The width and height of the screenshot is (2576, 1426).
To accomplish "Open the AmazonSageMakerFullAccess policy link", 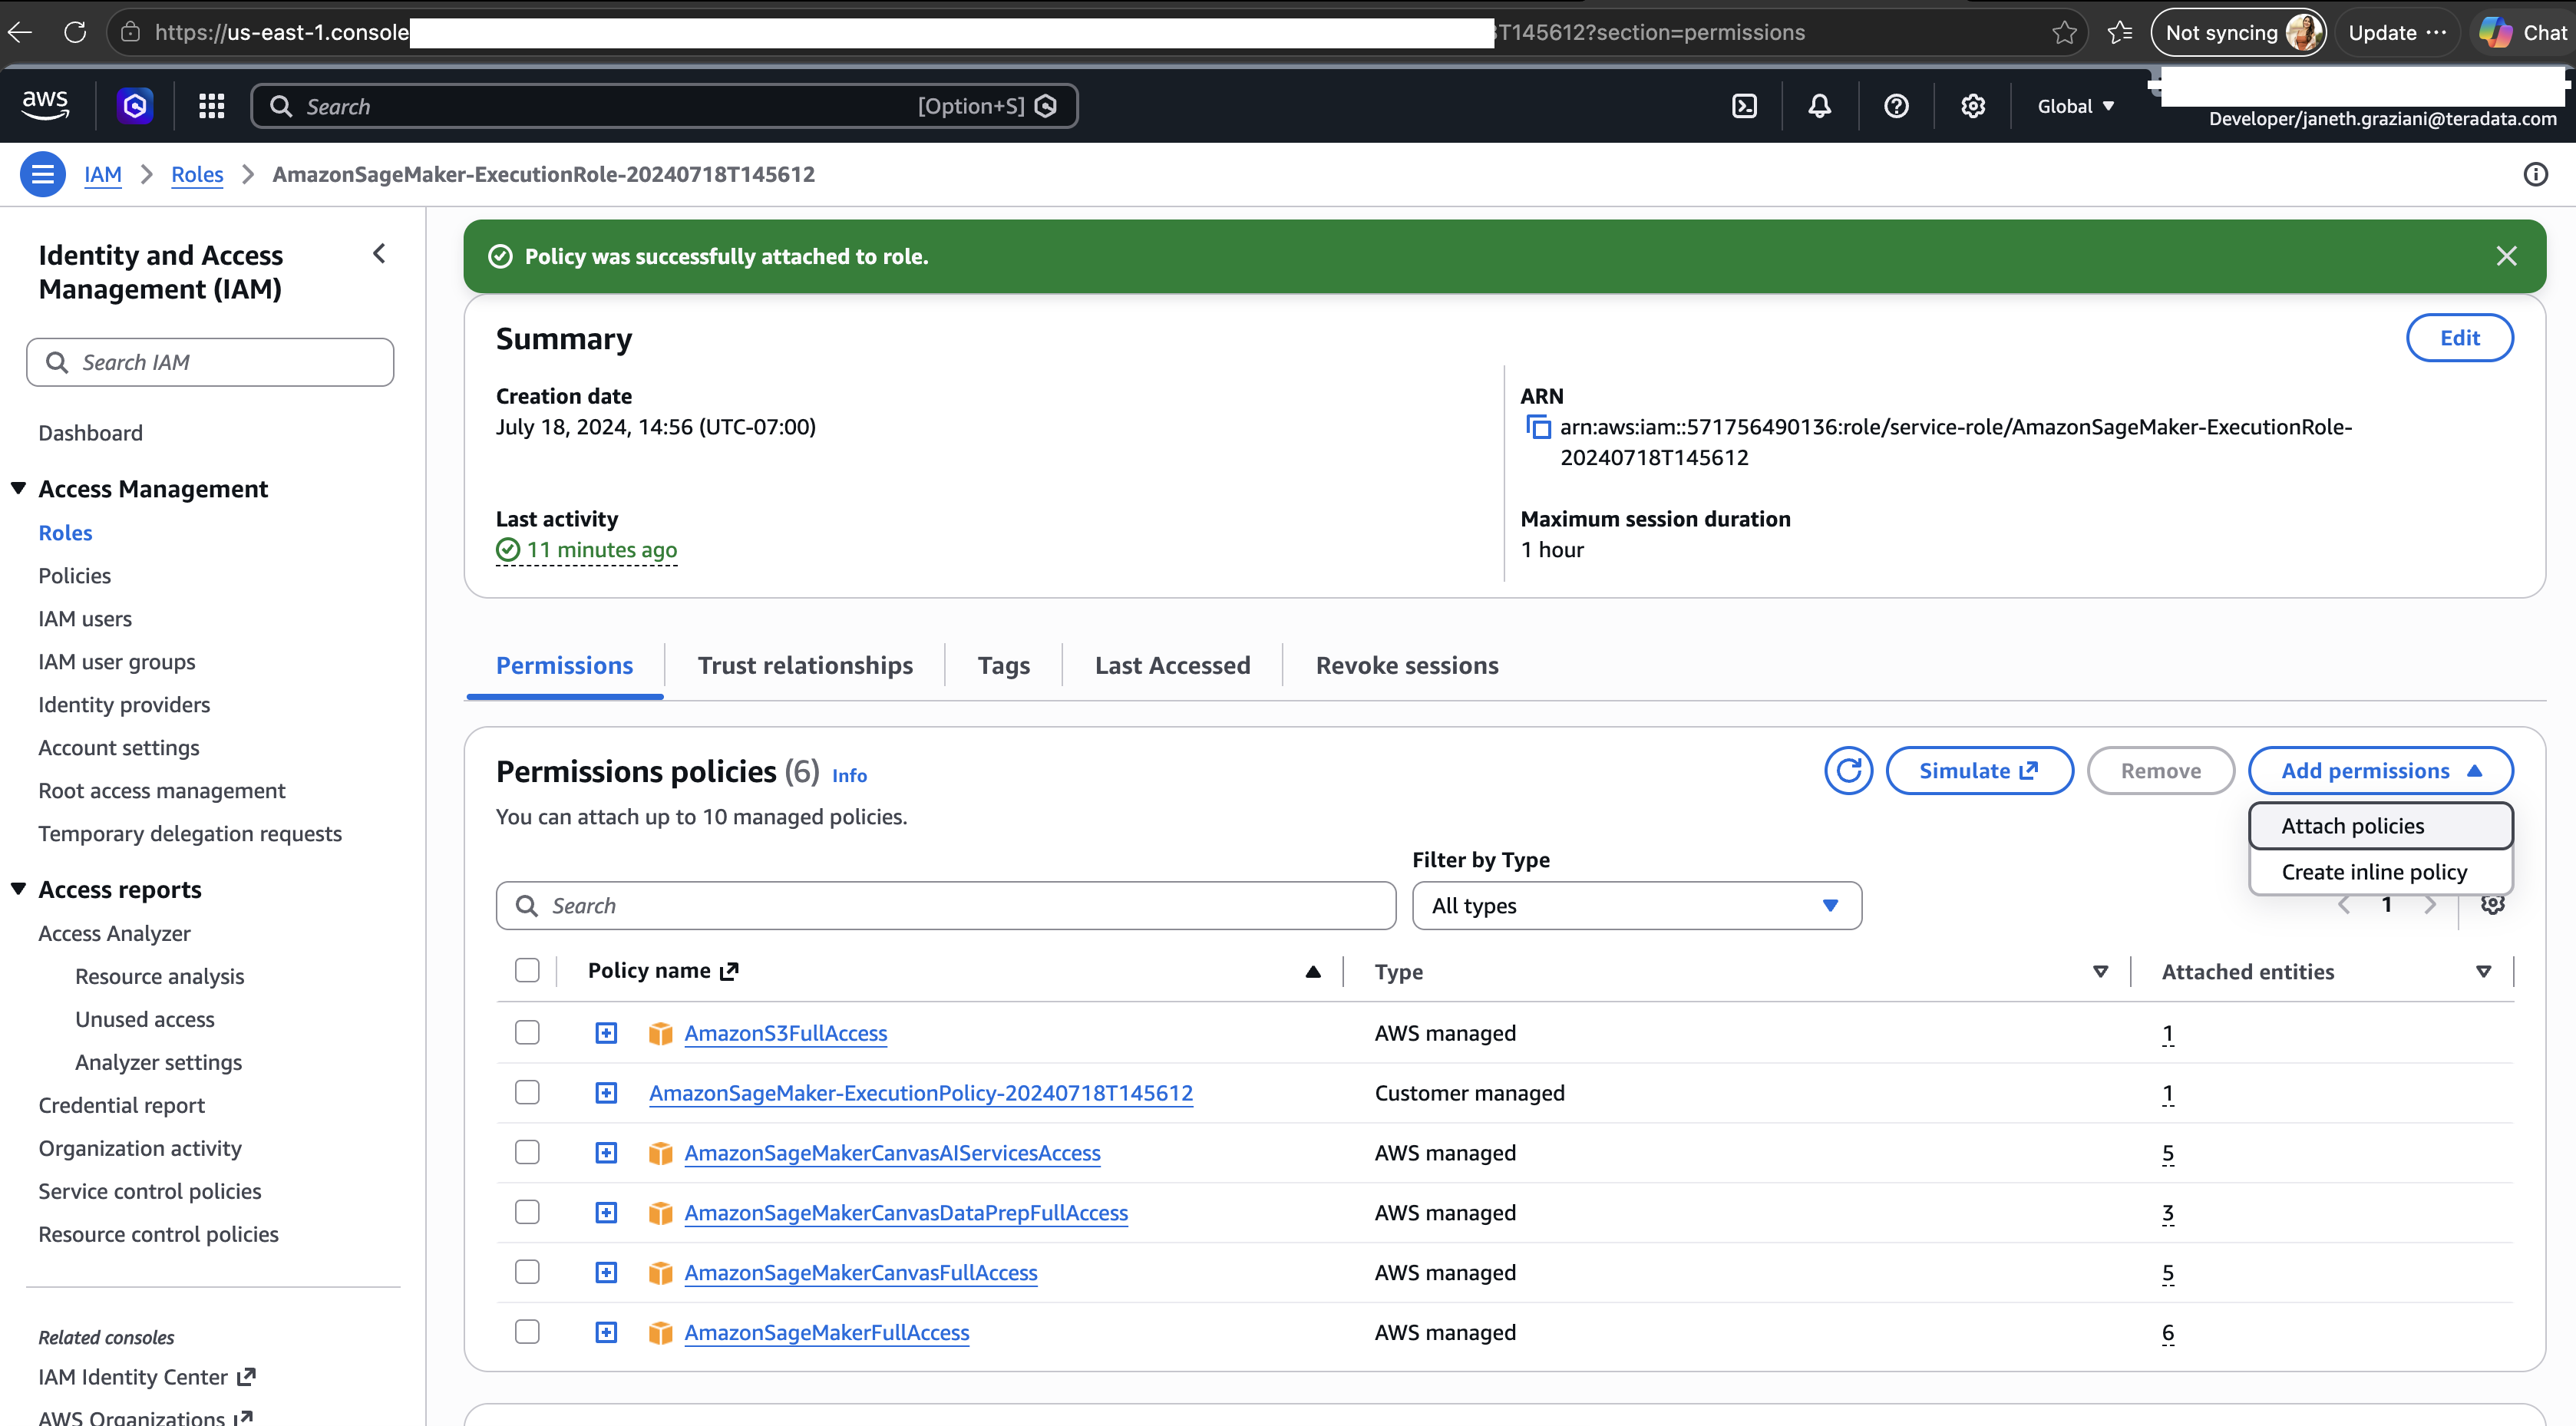I will 826,1333.
